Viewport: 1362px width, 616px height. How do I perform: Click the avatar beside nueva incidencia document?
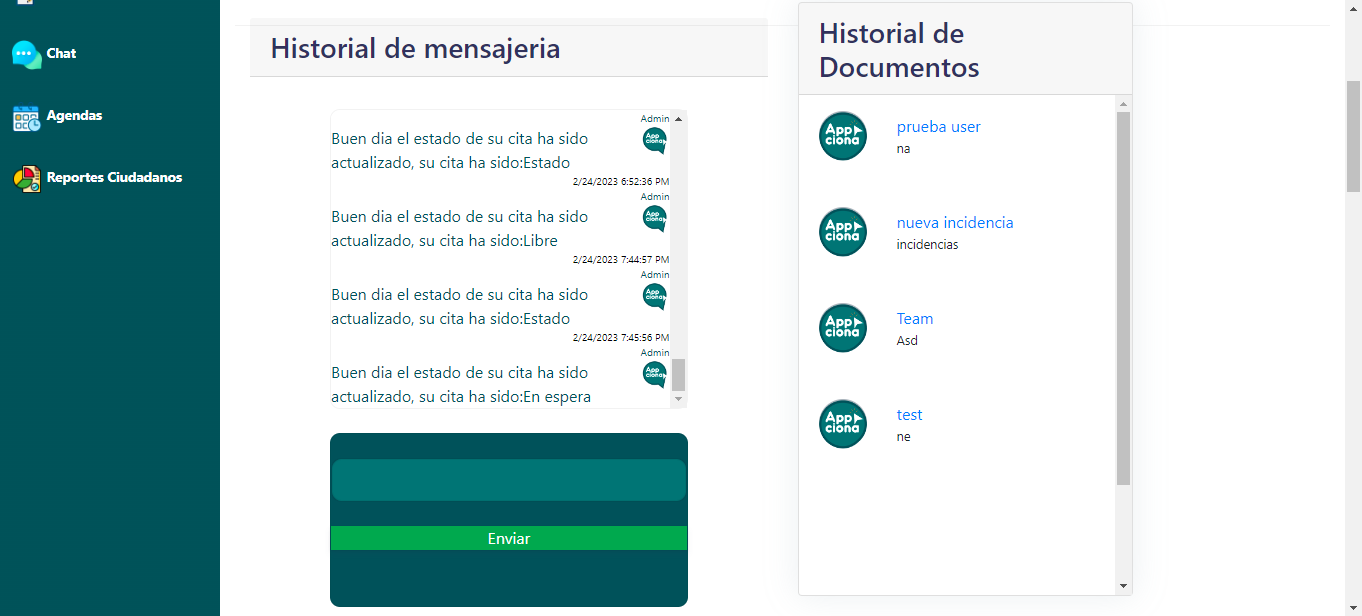(843, 232)
